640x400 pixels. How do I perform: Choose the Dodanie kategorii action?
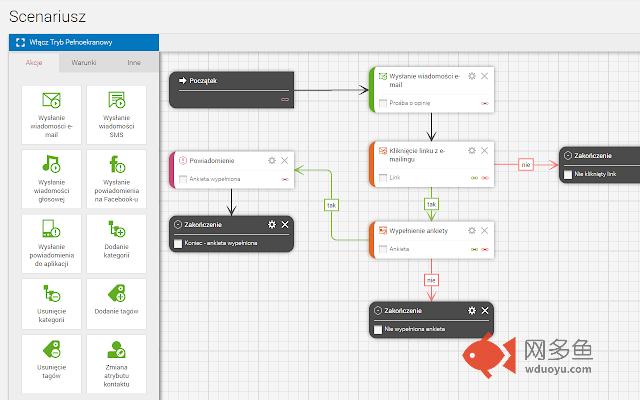(x=116, y=244)
